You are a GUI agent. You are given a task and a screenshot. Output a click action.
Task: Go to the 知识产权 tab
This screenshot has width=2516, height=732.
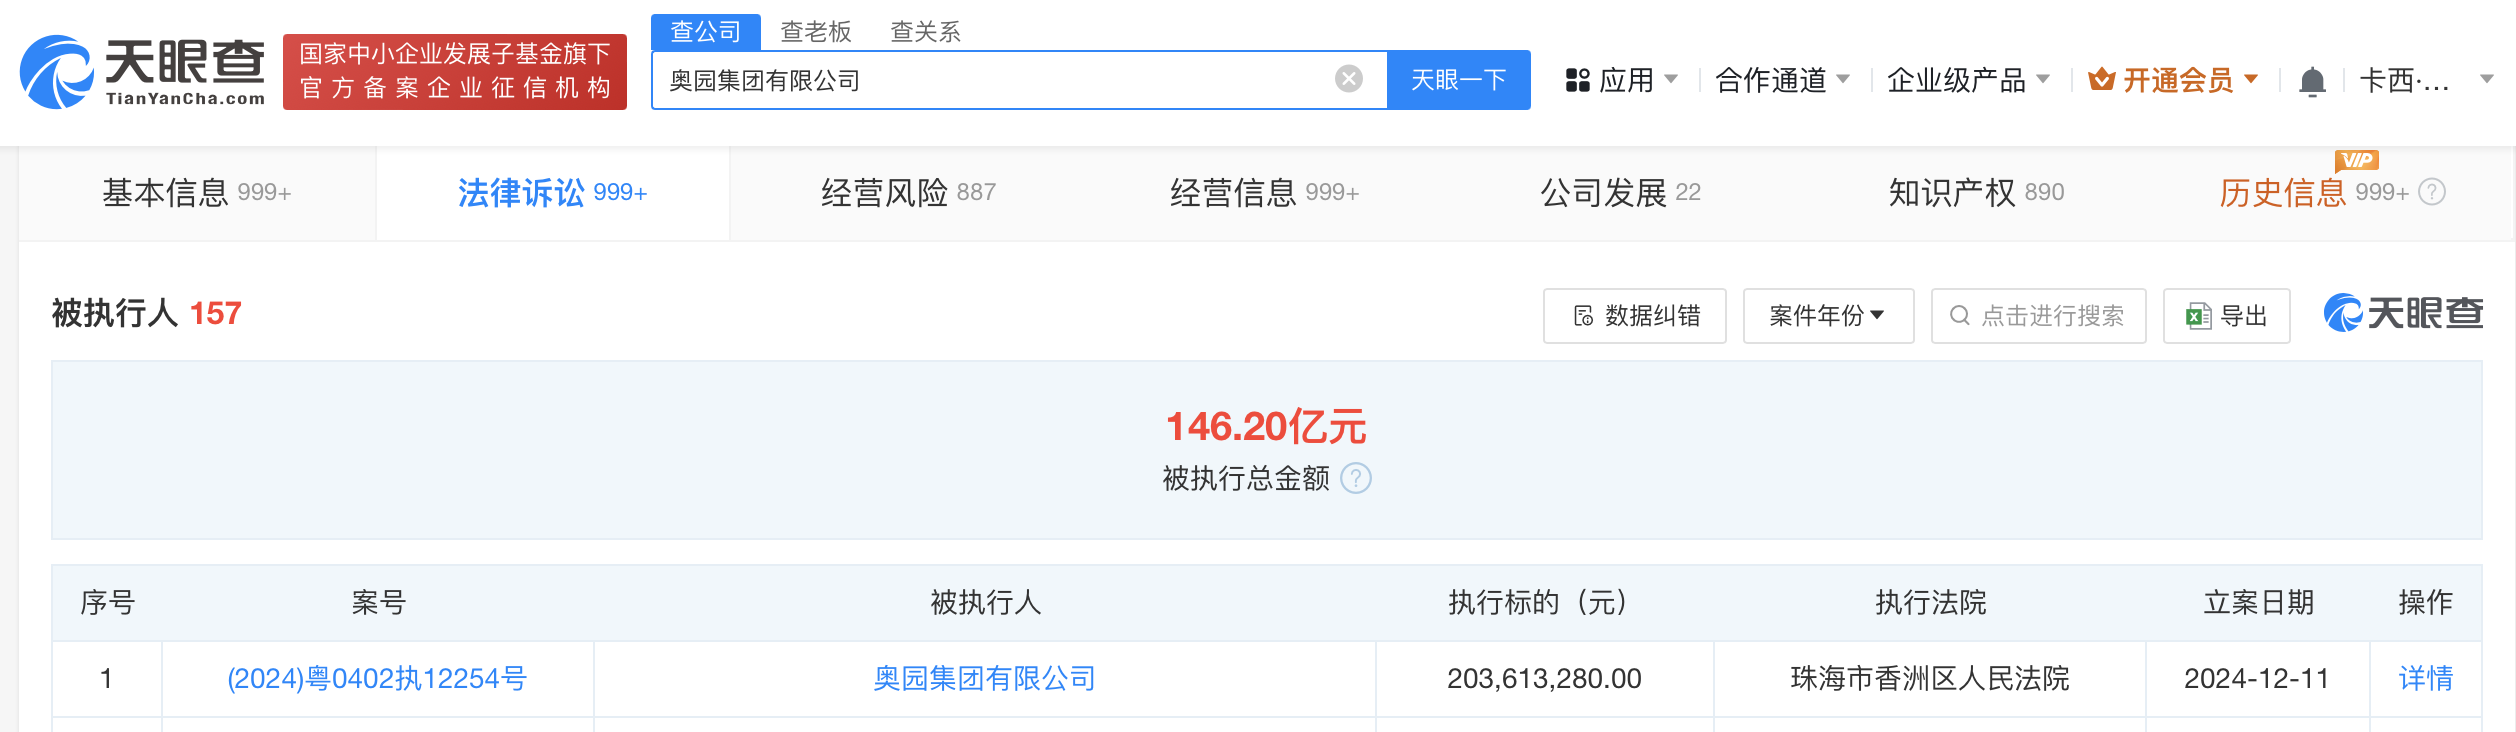coord(1975,192)
